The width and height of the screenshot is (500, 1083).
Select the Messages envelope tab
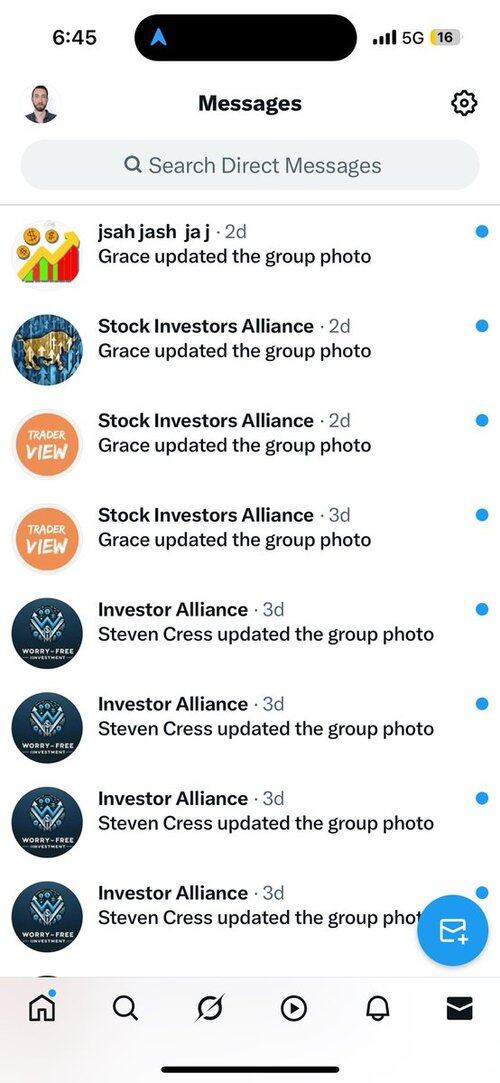pyautogui.click(x=460, y=1009)
